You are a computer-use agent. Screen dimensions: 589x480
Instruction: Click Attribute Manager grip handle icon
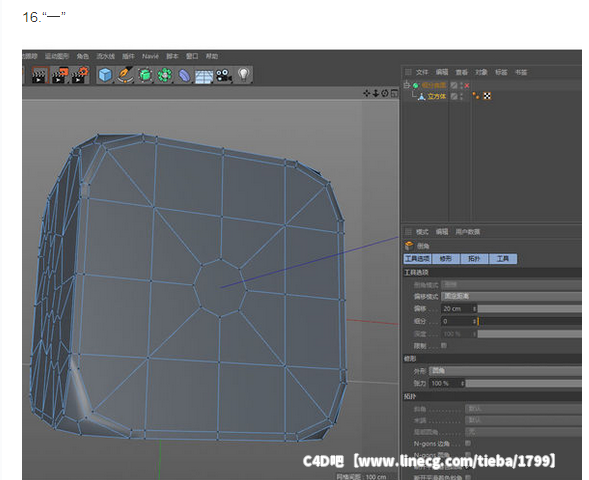pos(408,232)
